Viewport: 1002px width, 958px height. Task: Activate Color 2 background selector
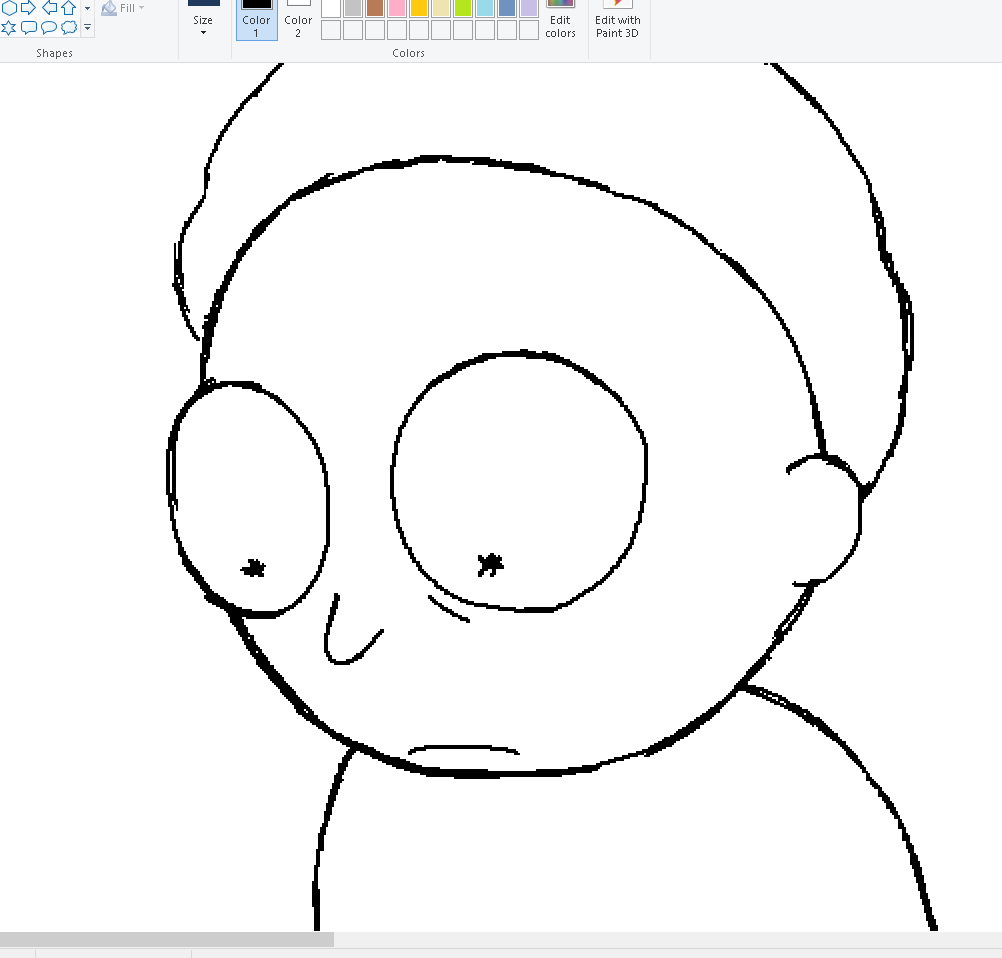298,20
